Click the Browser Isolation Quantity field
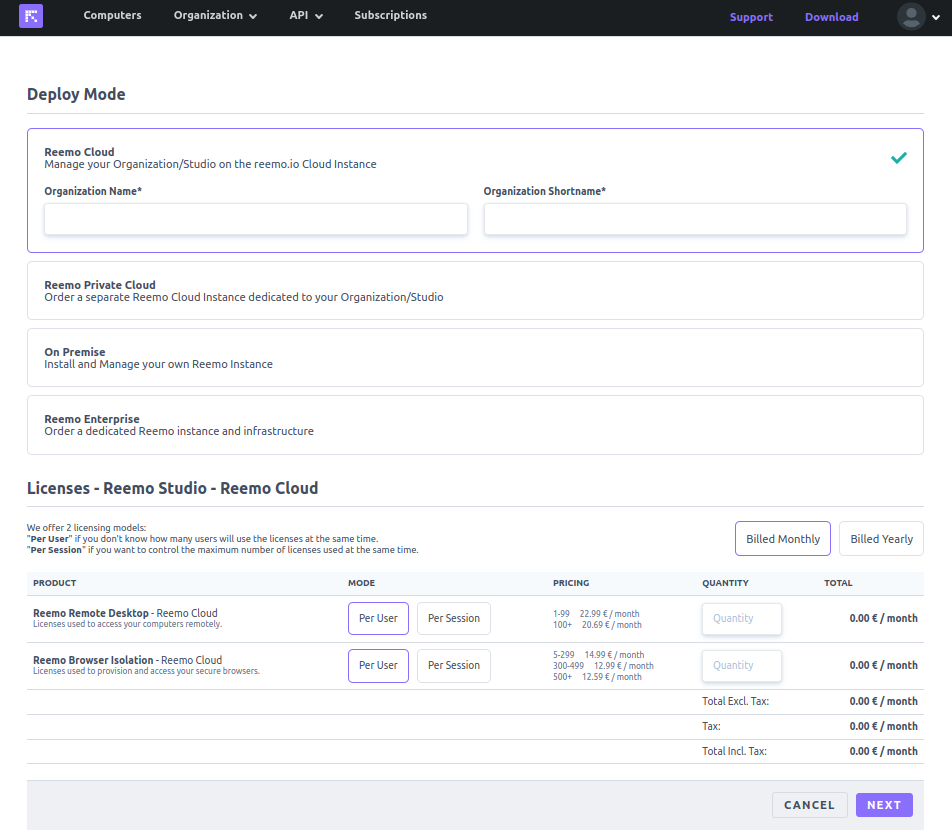The image size is (952, 839). (741, 666)
